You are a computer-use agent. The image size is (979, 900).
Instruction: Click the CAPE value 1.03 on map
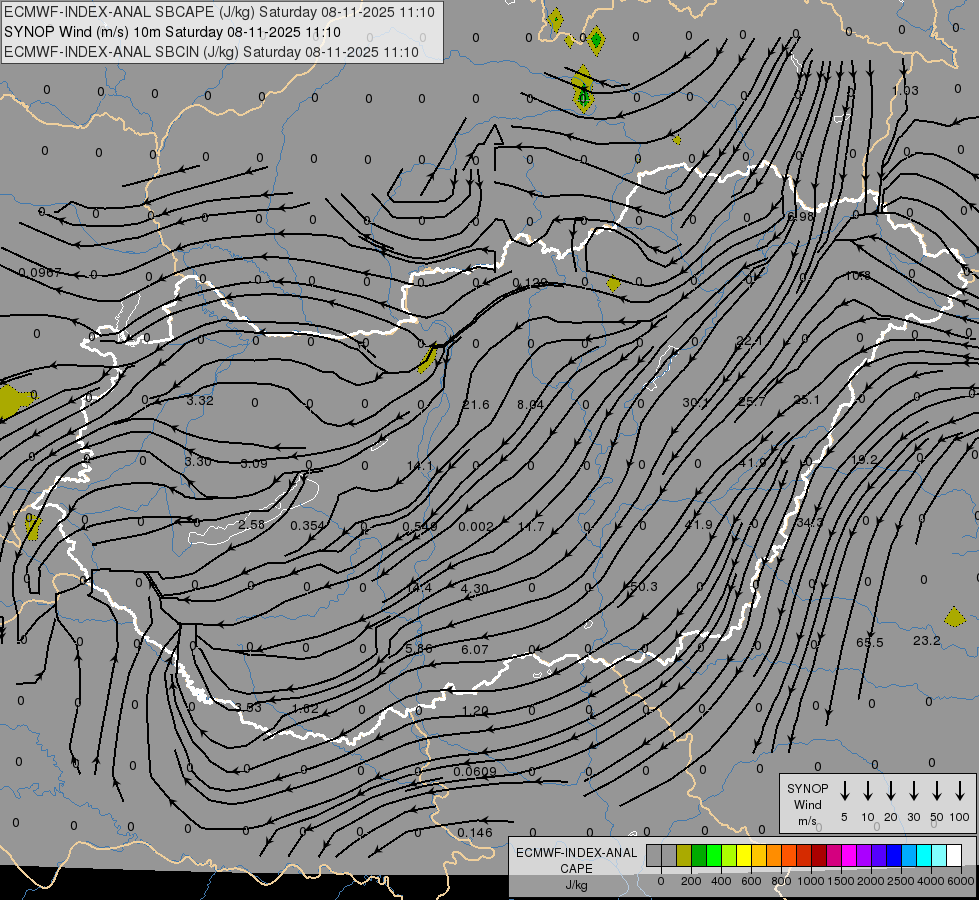905,91
